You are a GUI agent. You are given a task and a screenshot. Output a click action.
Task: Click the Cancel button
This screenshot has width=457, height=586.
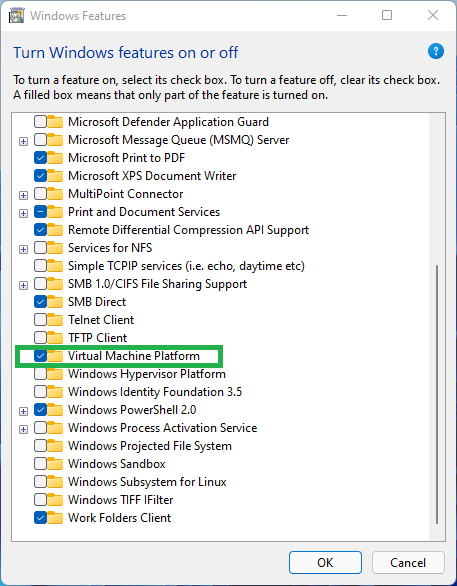click(x=408, y=562)
